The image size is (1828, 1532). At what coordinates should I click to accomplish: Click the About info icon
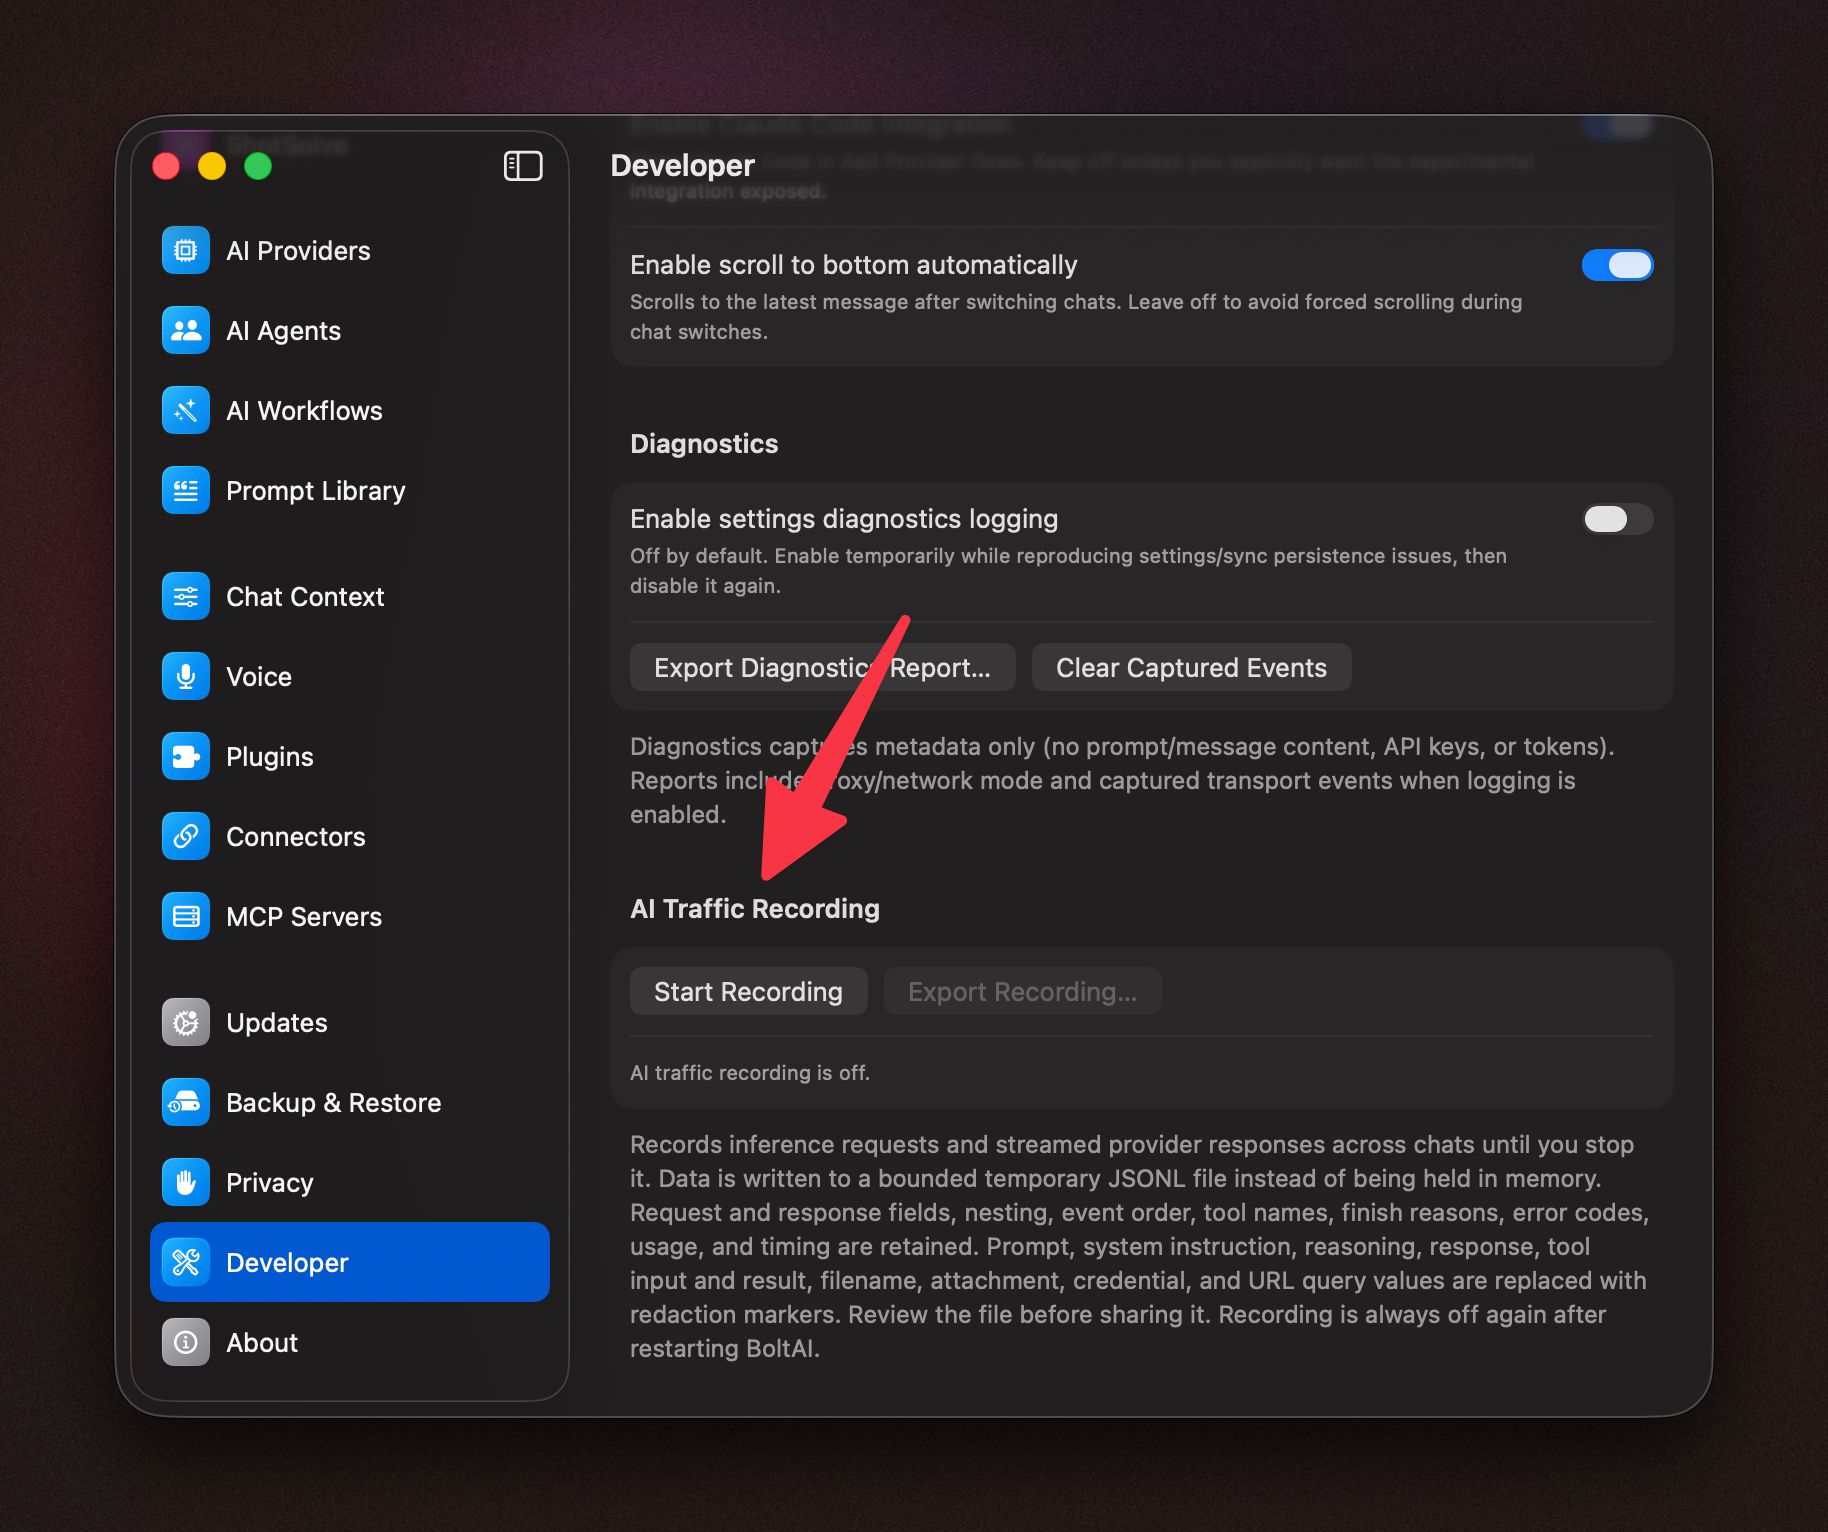(186, 1342)
